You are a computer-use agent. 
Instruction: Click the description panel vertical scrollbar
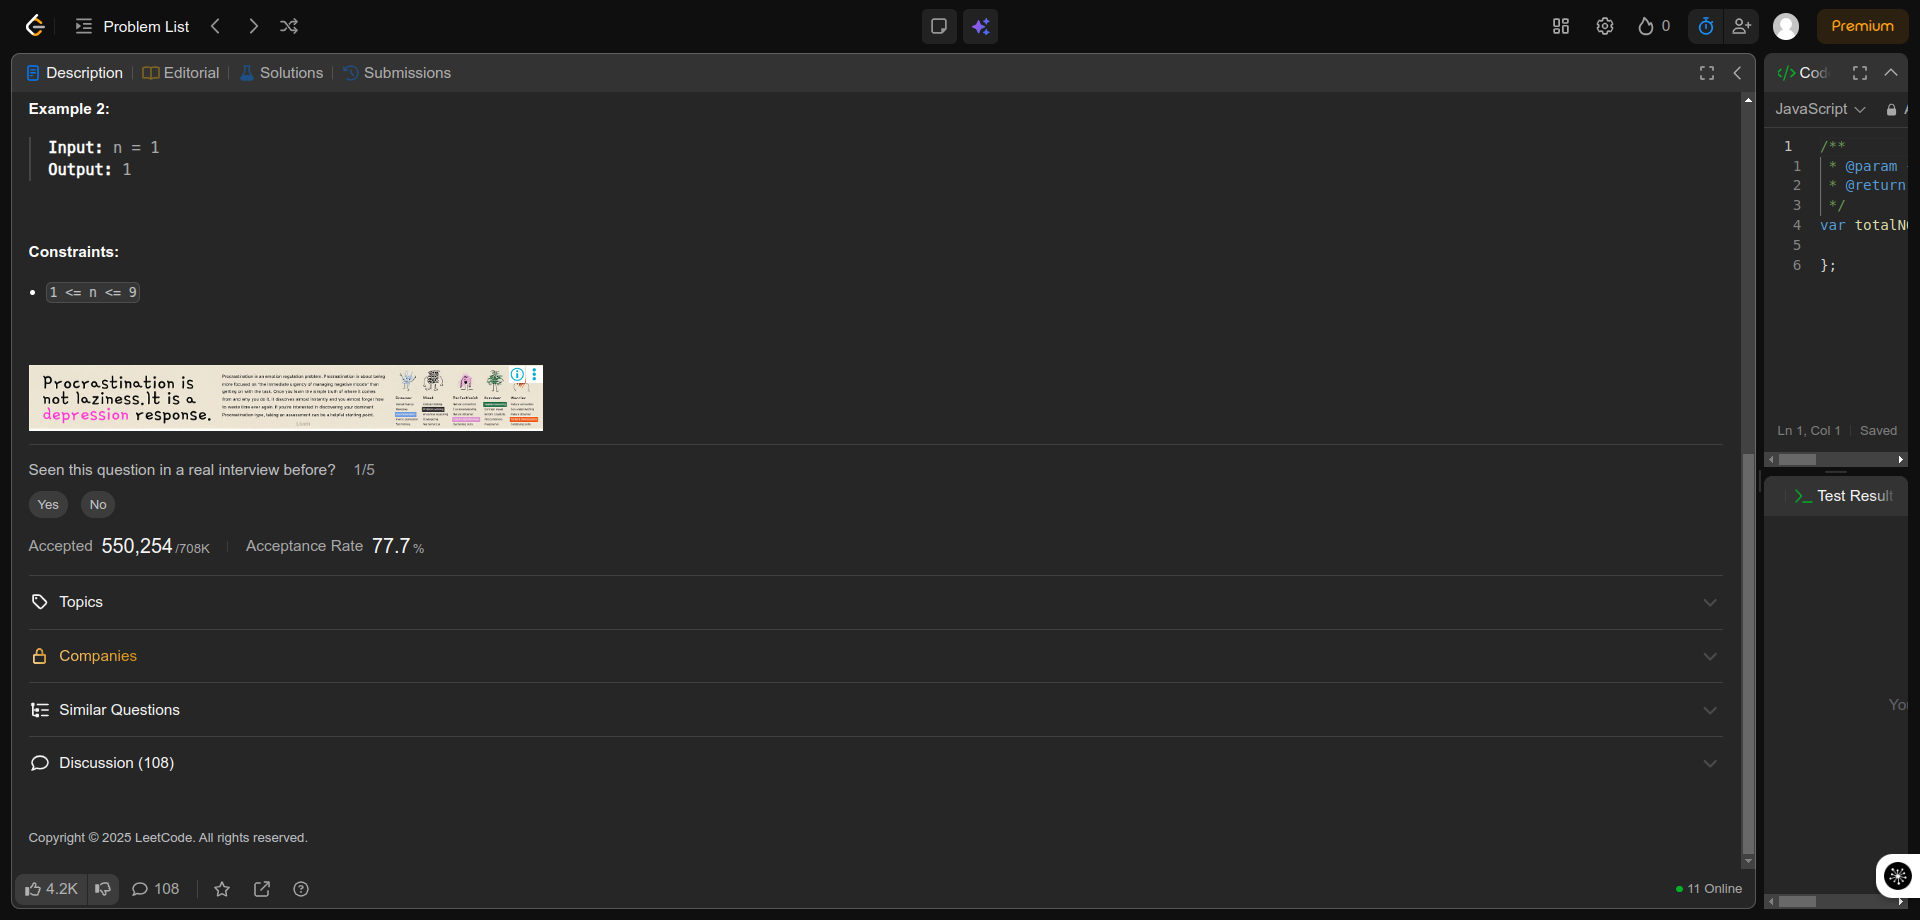coord(1748,650)
